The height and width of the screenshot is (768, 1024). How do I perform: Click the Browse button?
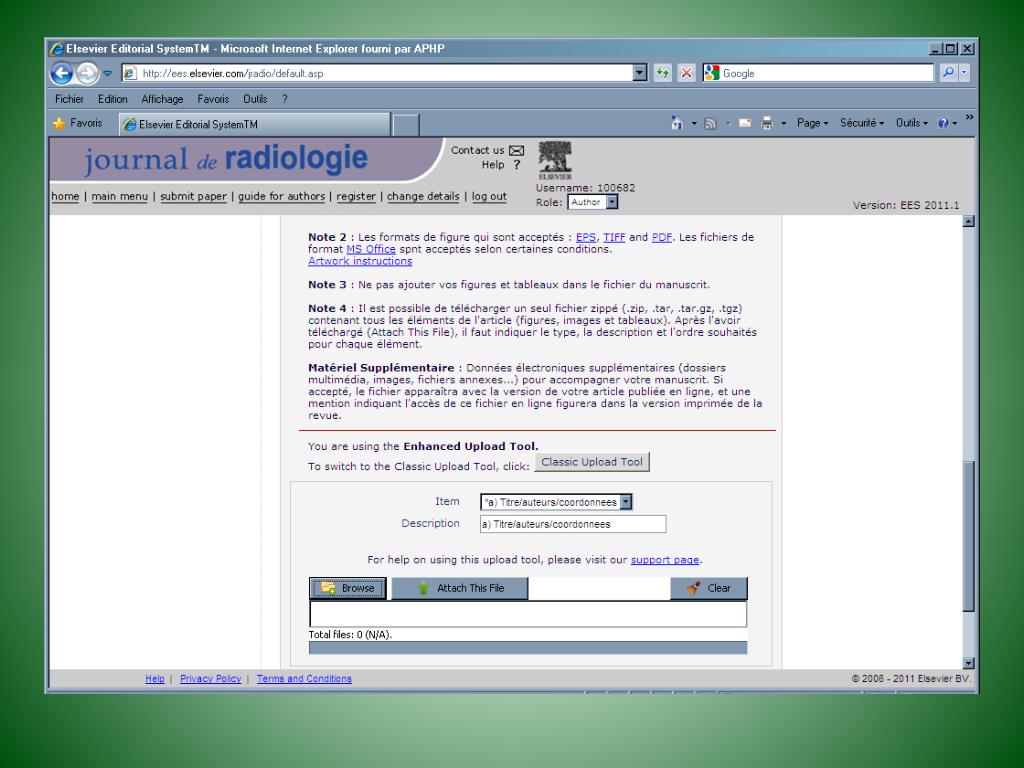(x=347, y=588)
